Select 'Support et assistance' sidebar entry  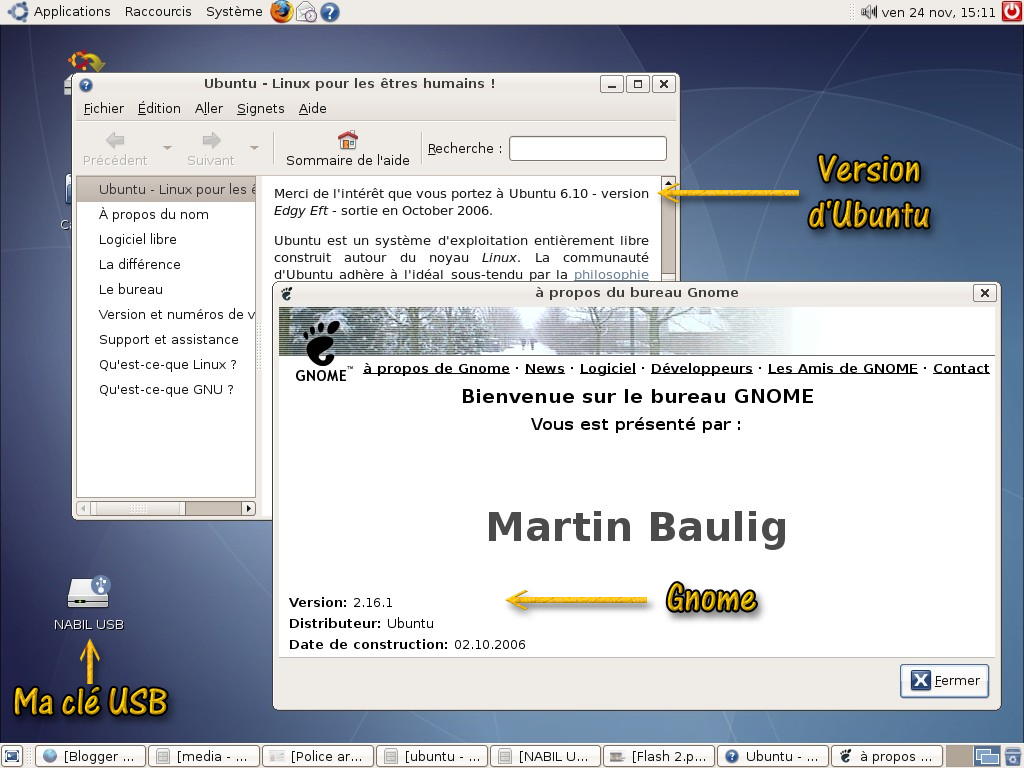coord(166,340)
